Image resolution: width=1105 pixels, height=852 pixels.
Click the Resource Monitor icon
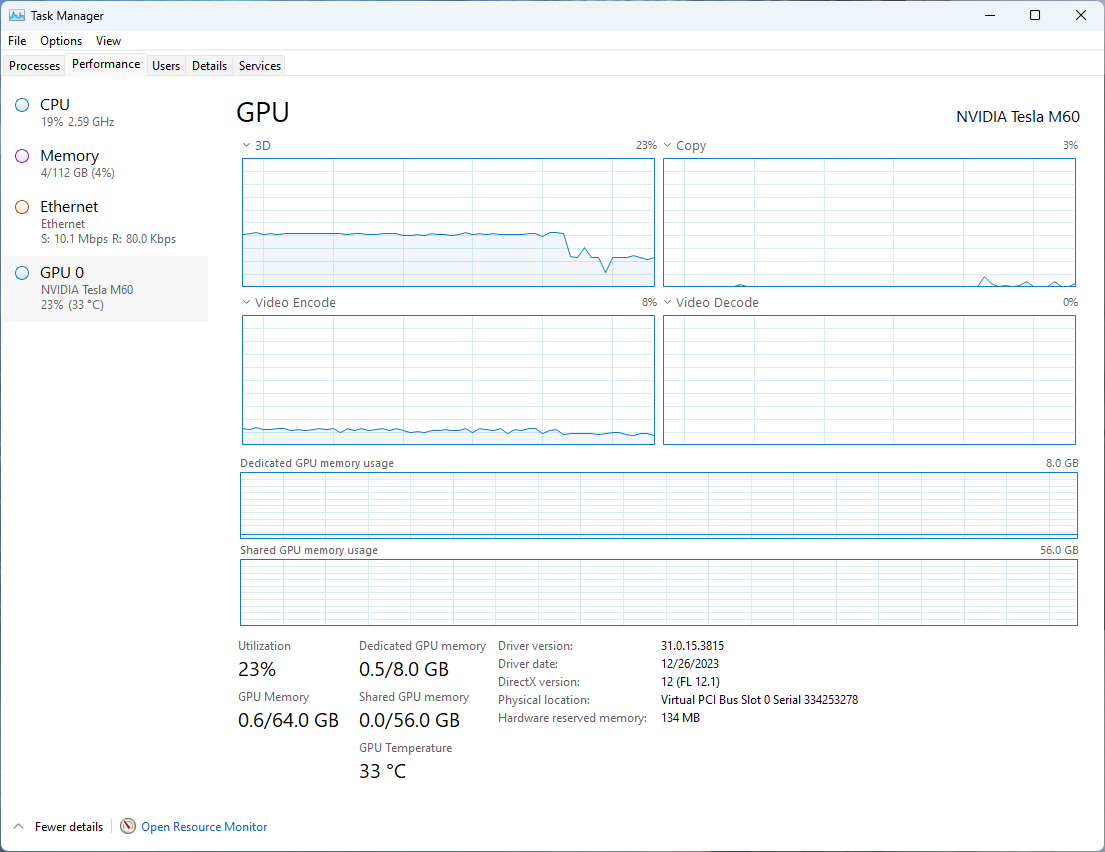(128, 827)
